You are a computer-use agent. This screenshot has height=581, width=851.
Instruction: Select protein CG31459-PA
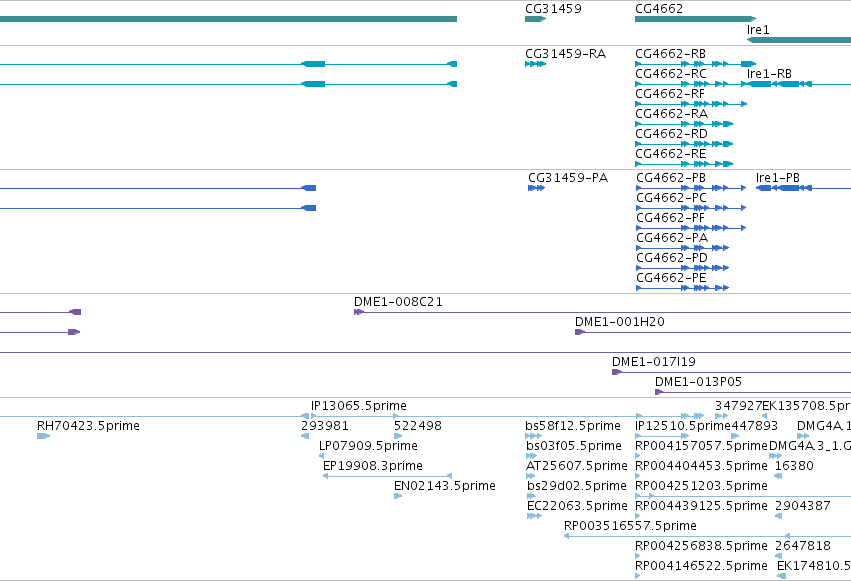[568, 178]
